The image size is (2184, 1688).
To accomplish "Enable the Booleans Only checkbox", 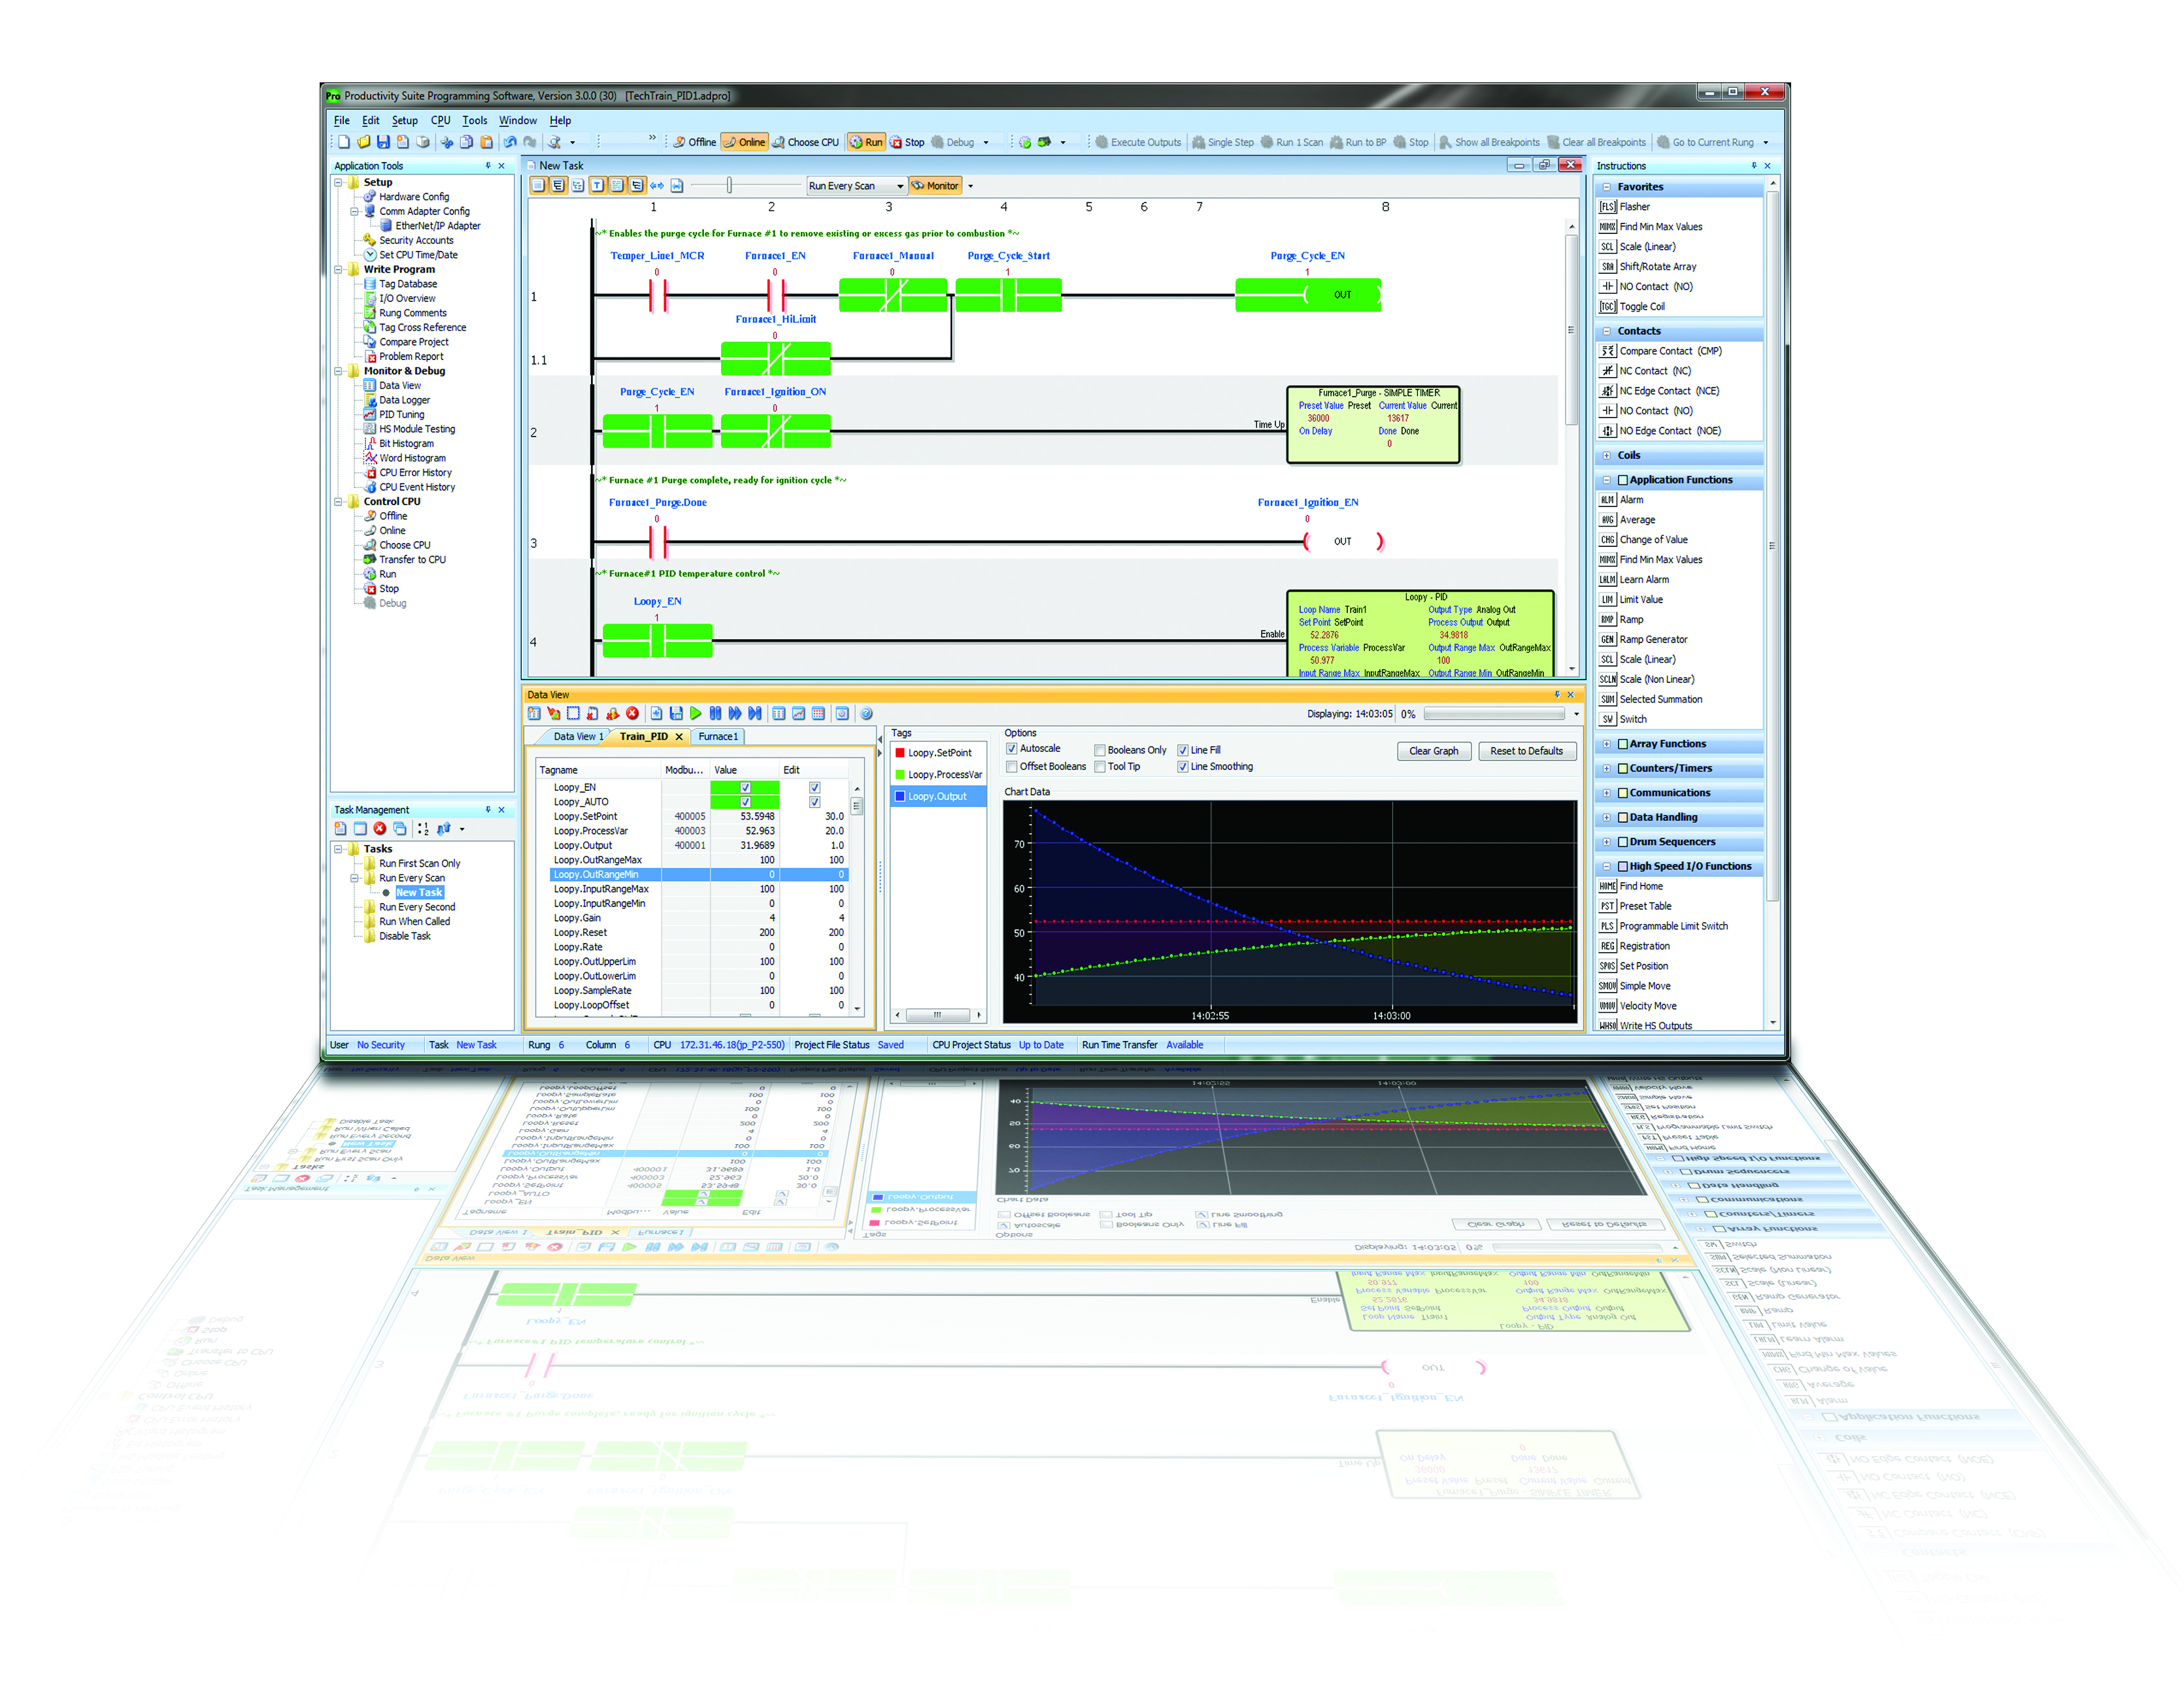I will point(1099,750).
